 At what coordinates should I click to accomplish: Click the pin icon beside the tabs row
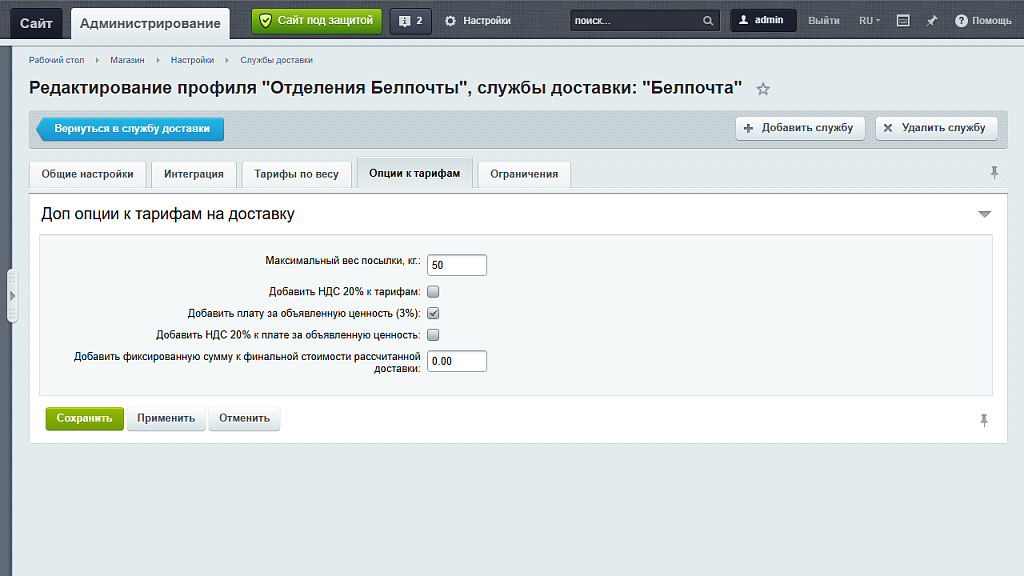pos(994,173)
